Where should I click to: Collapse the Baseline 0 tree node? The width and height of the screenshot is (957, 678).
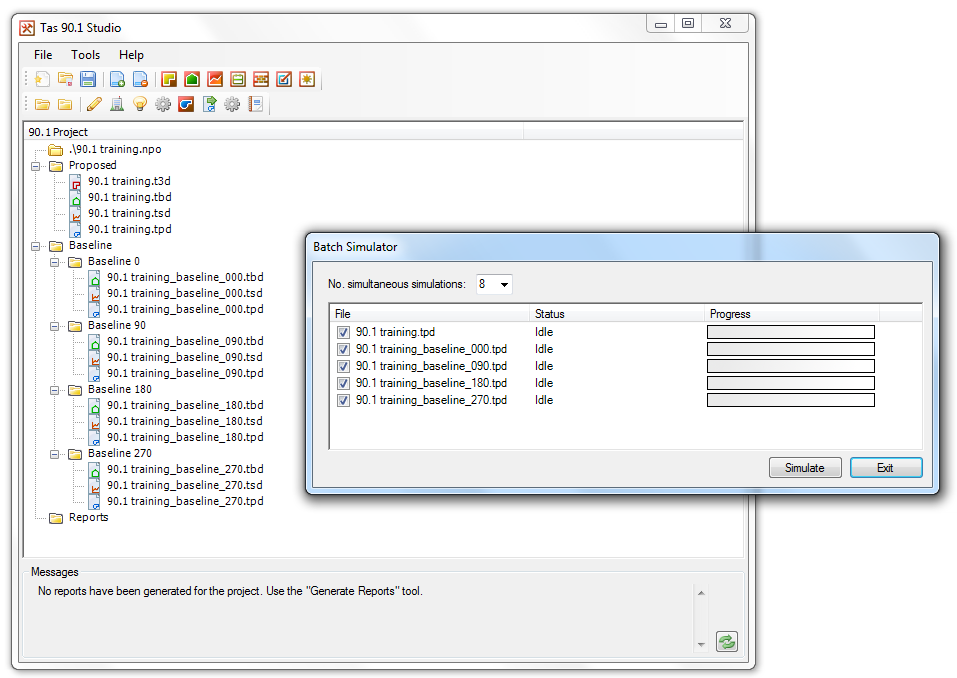click(54, 262)
